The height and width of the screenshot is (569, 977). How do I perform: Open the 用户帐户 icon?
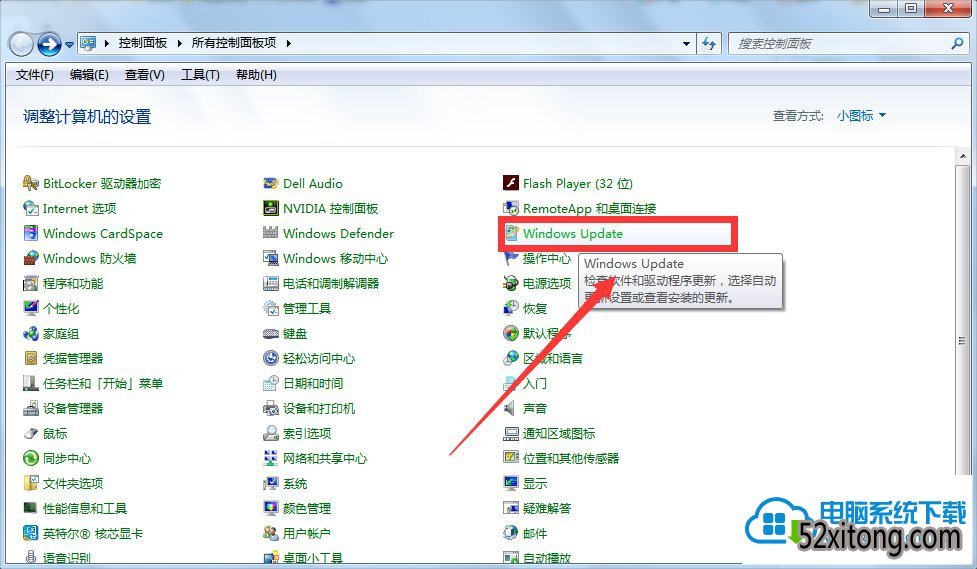tap(270, 533)
